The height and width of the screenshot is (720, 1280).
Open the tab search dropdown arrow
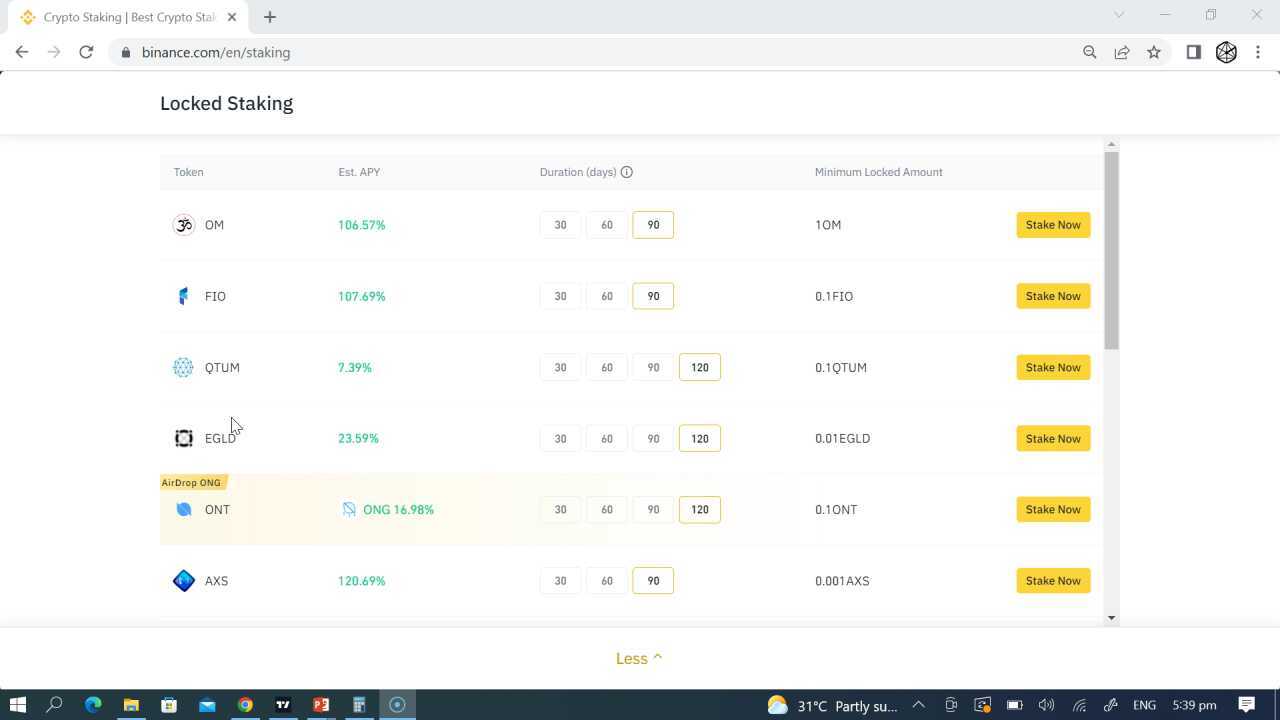pos(1119,15)
